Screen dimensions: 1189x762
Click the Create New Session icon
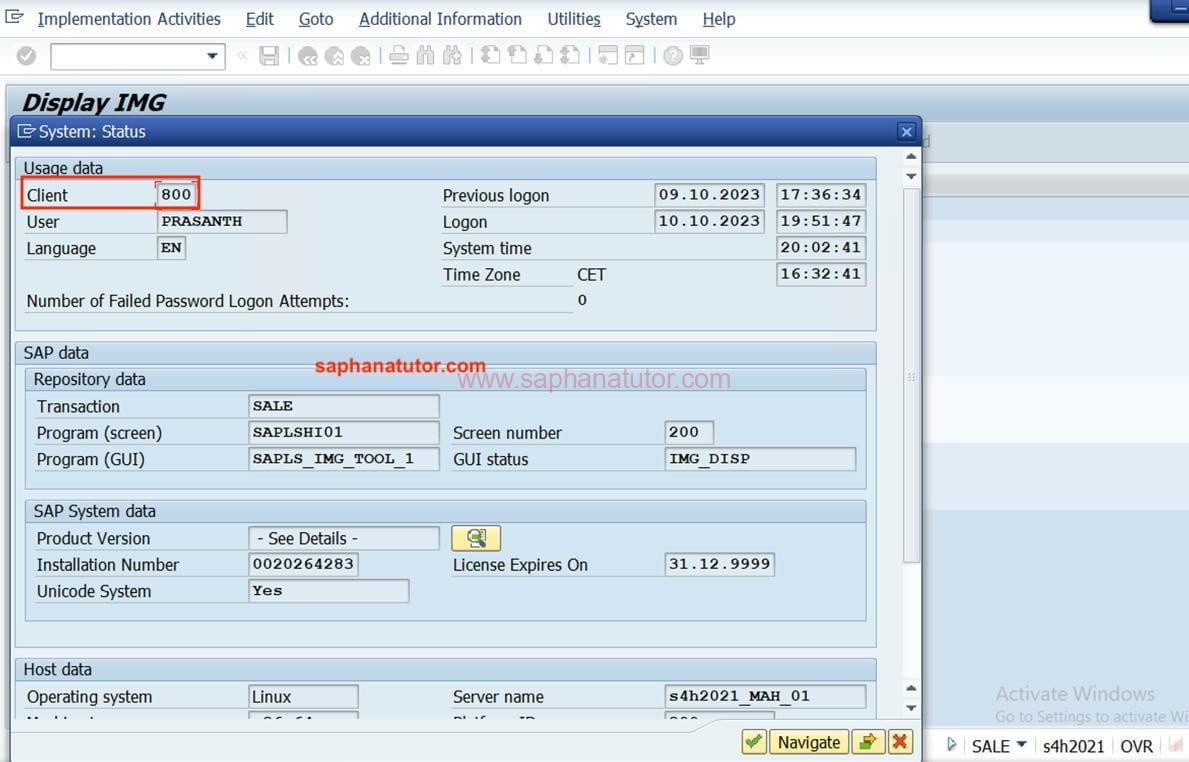tap(608, 55)
